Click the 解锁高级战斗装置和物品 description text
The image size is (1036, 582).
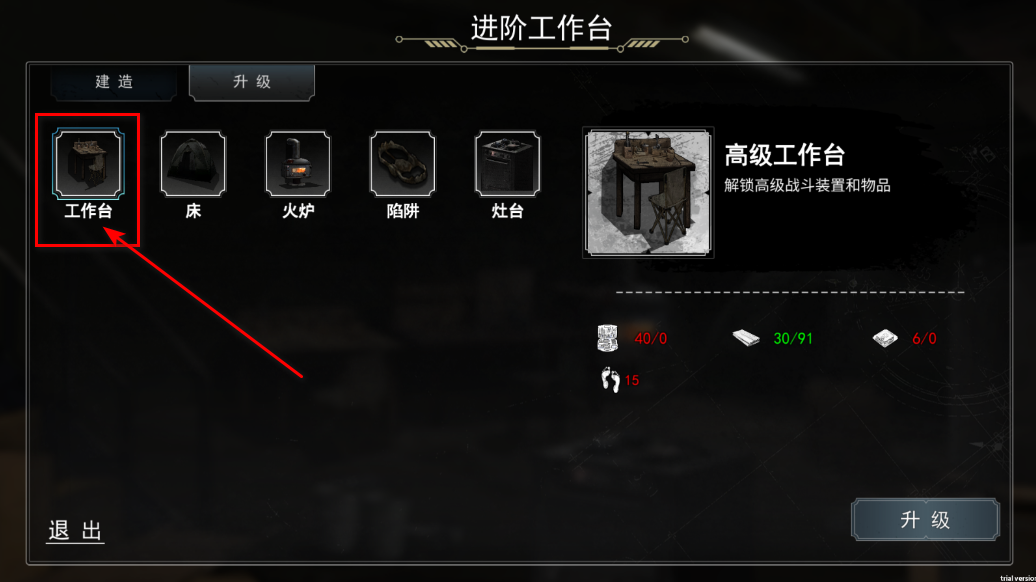point(807,186)
